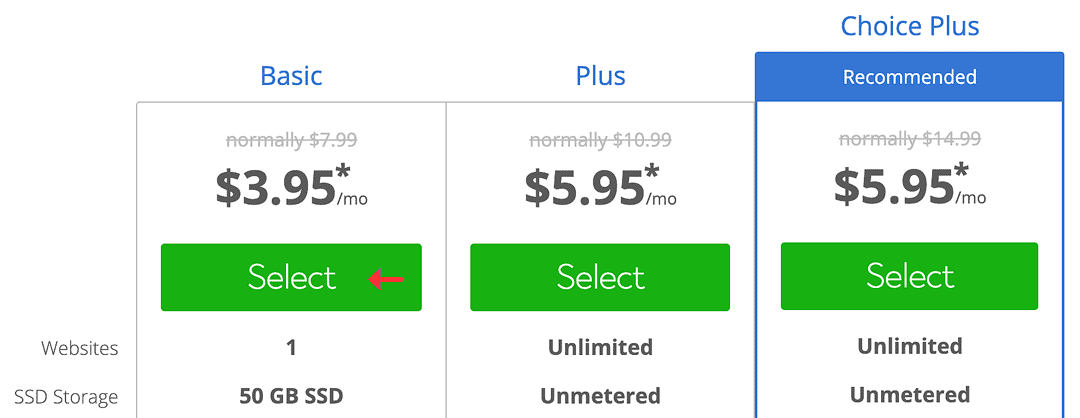Open the Basic plan title link

tap(291, 76)
